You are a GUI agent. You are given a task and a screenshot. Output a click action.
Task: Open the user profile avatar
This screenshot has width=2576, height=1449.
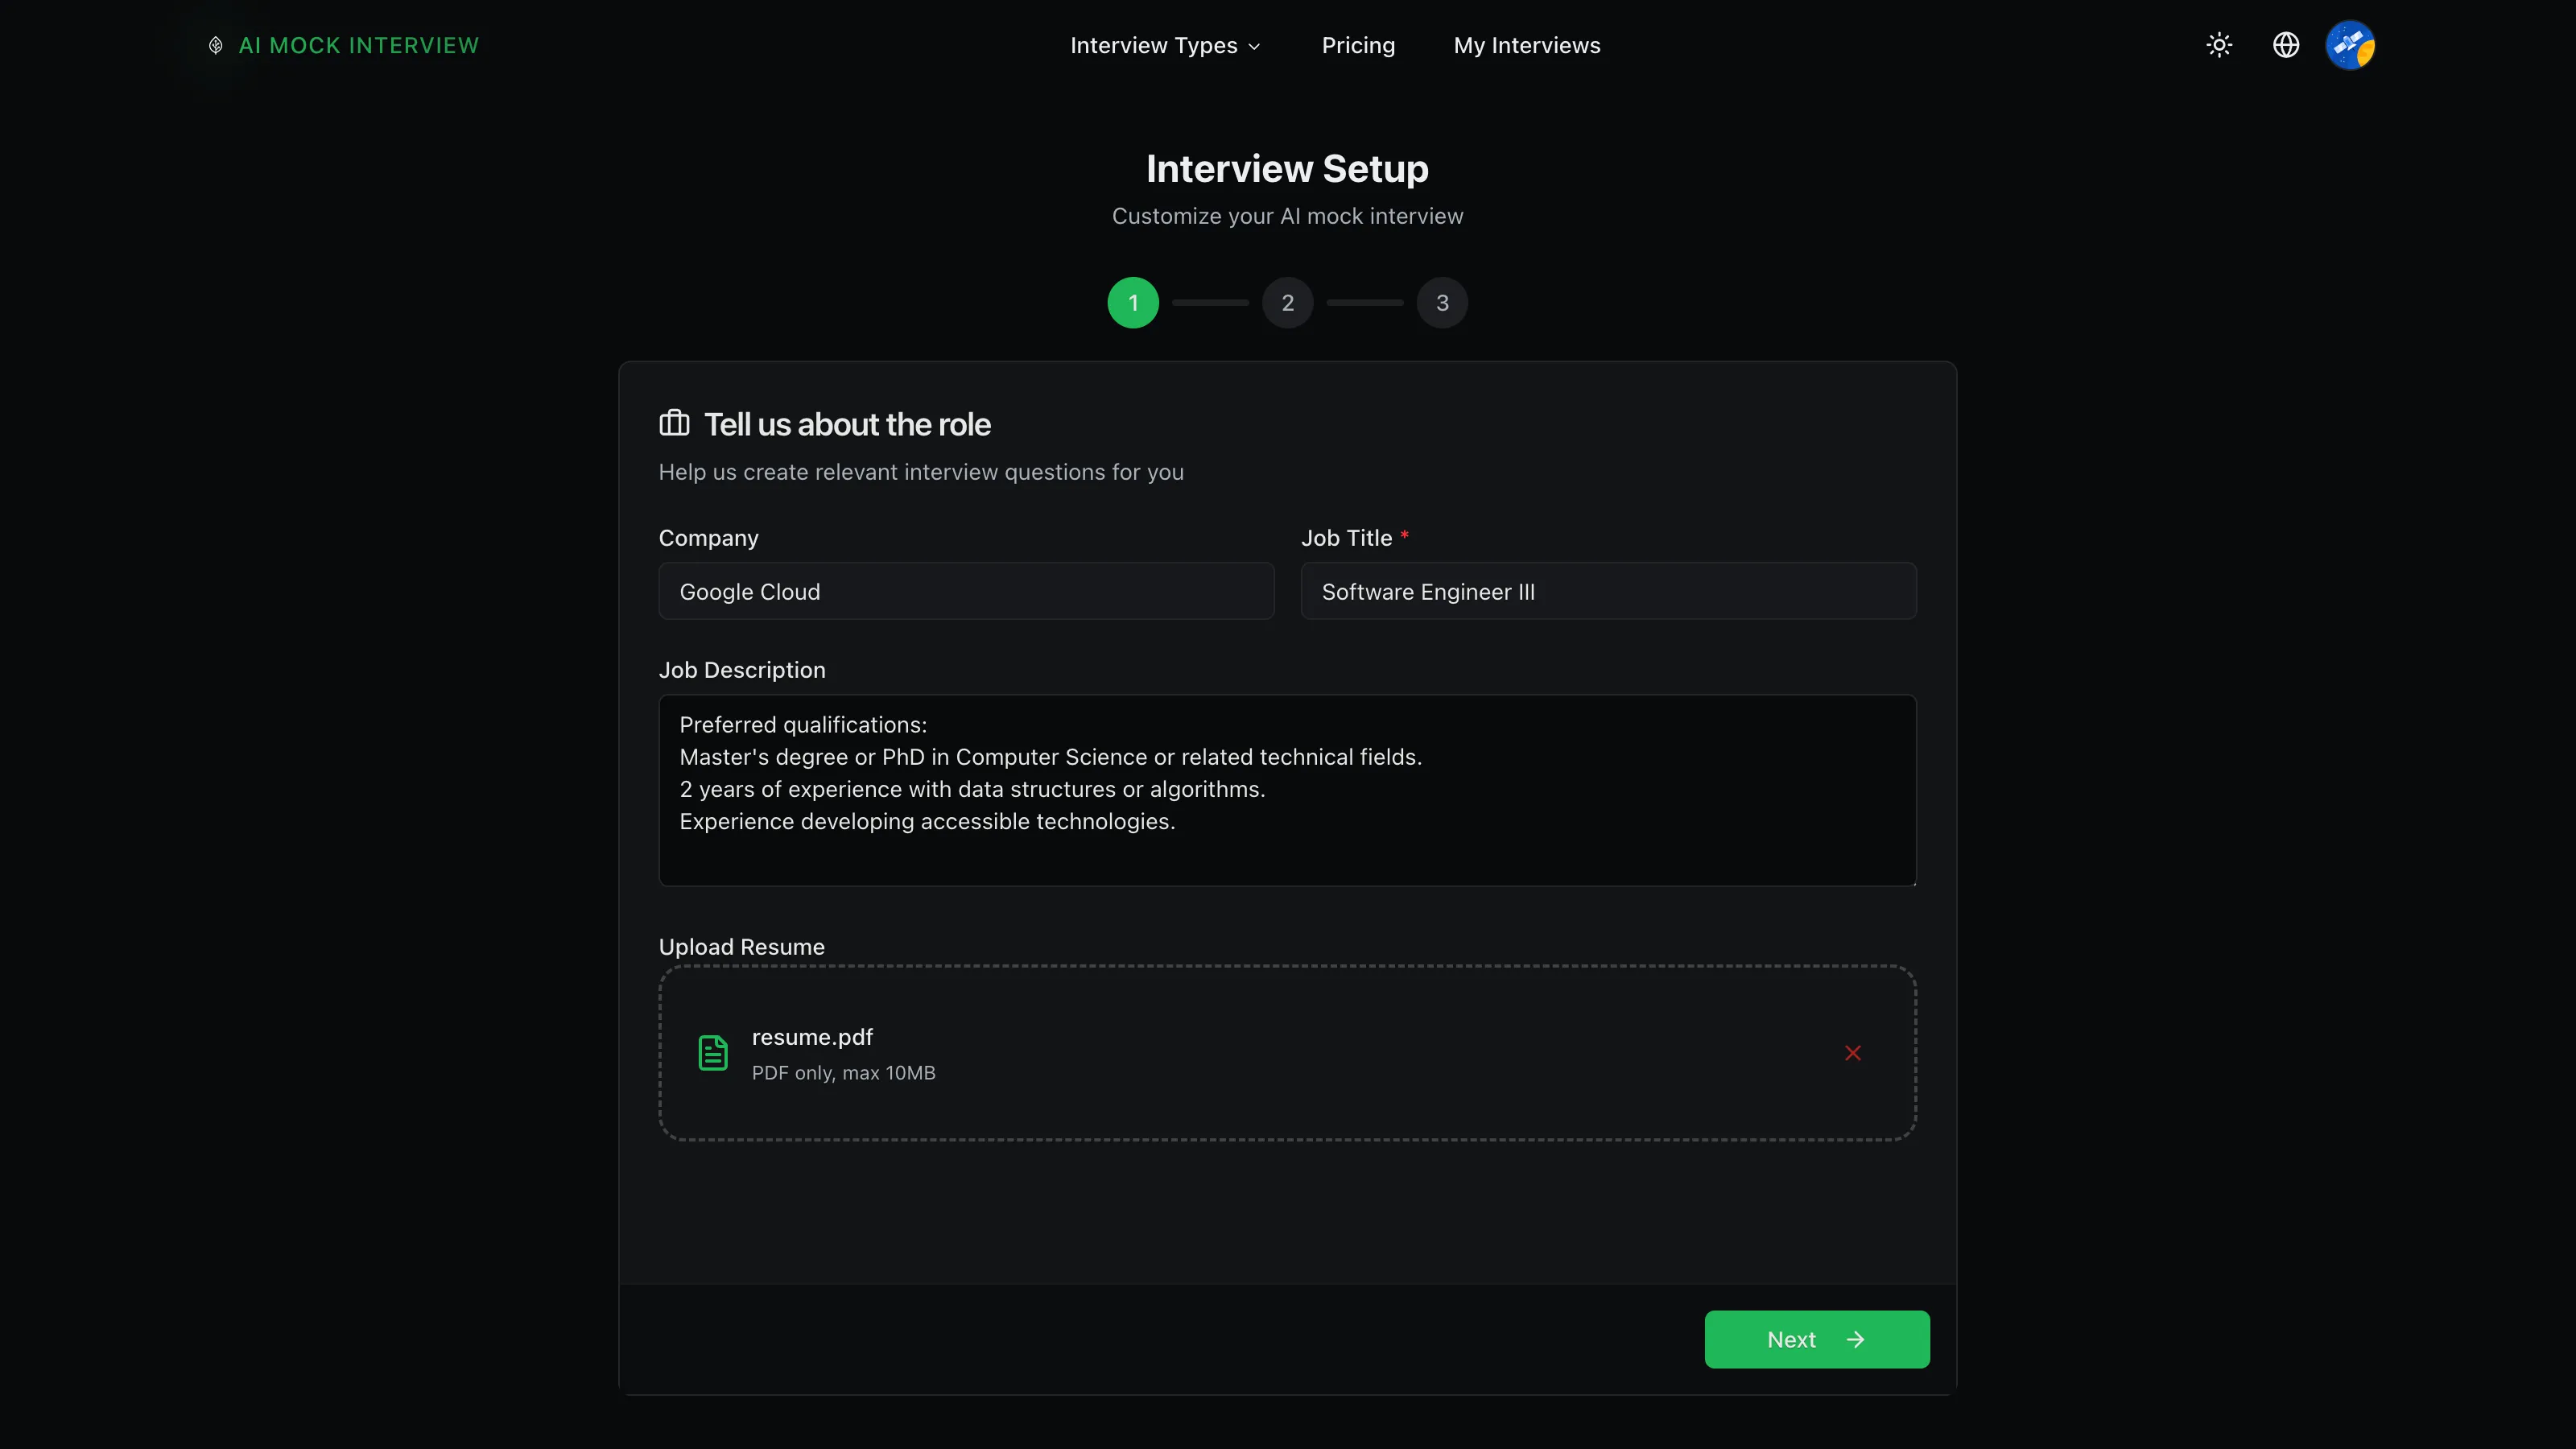pyautogui.click(x=2350, y=45)
